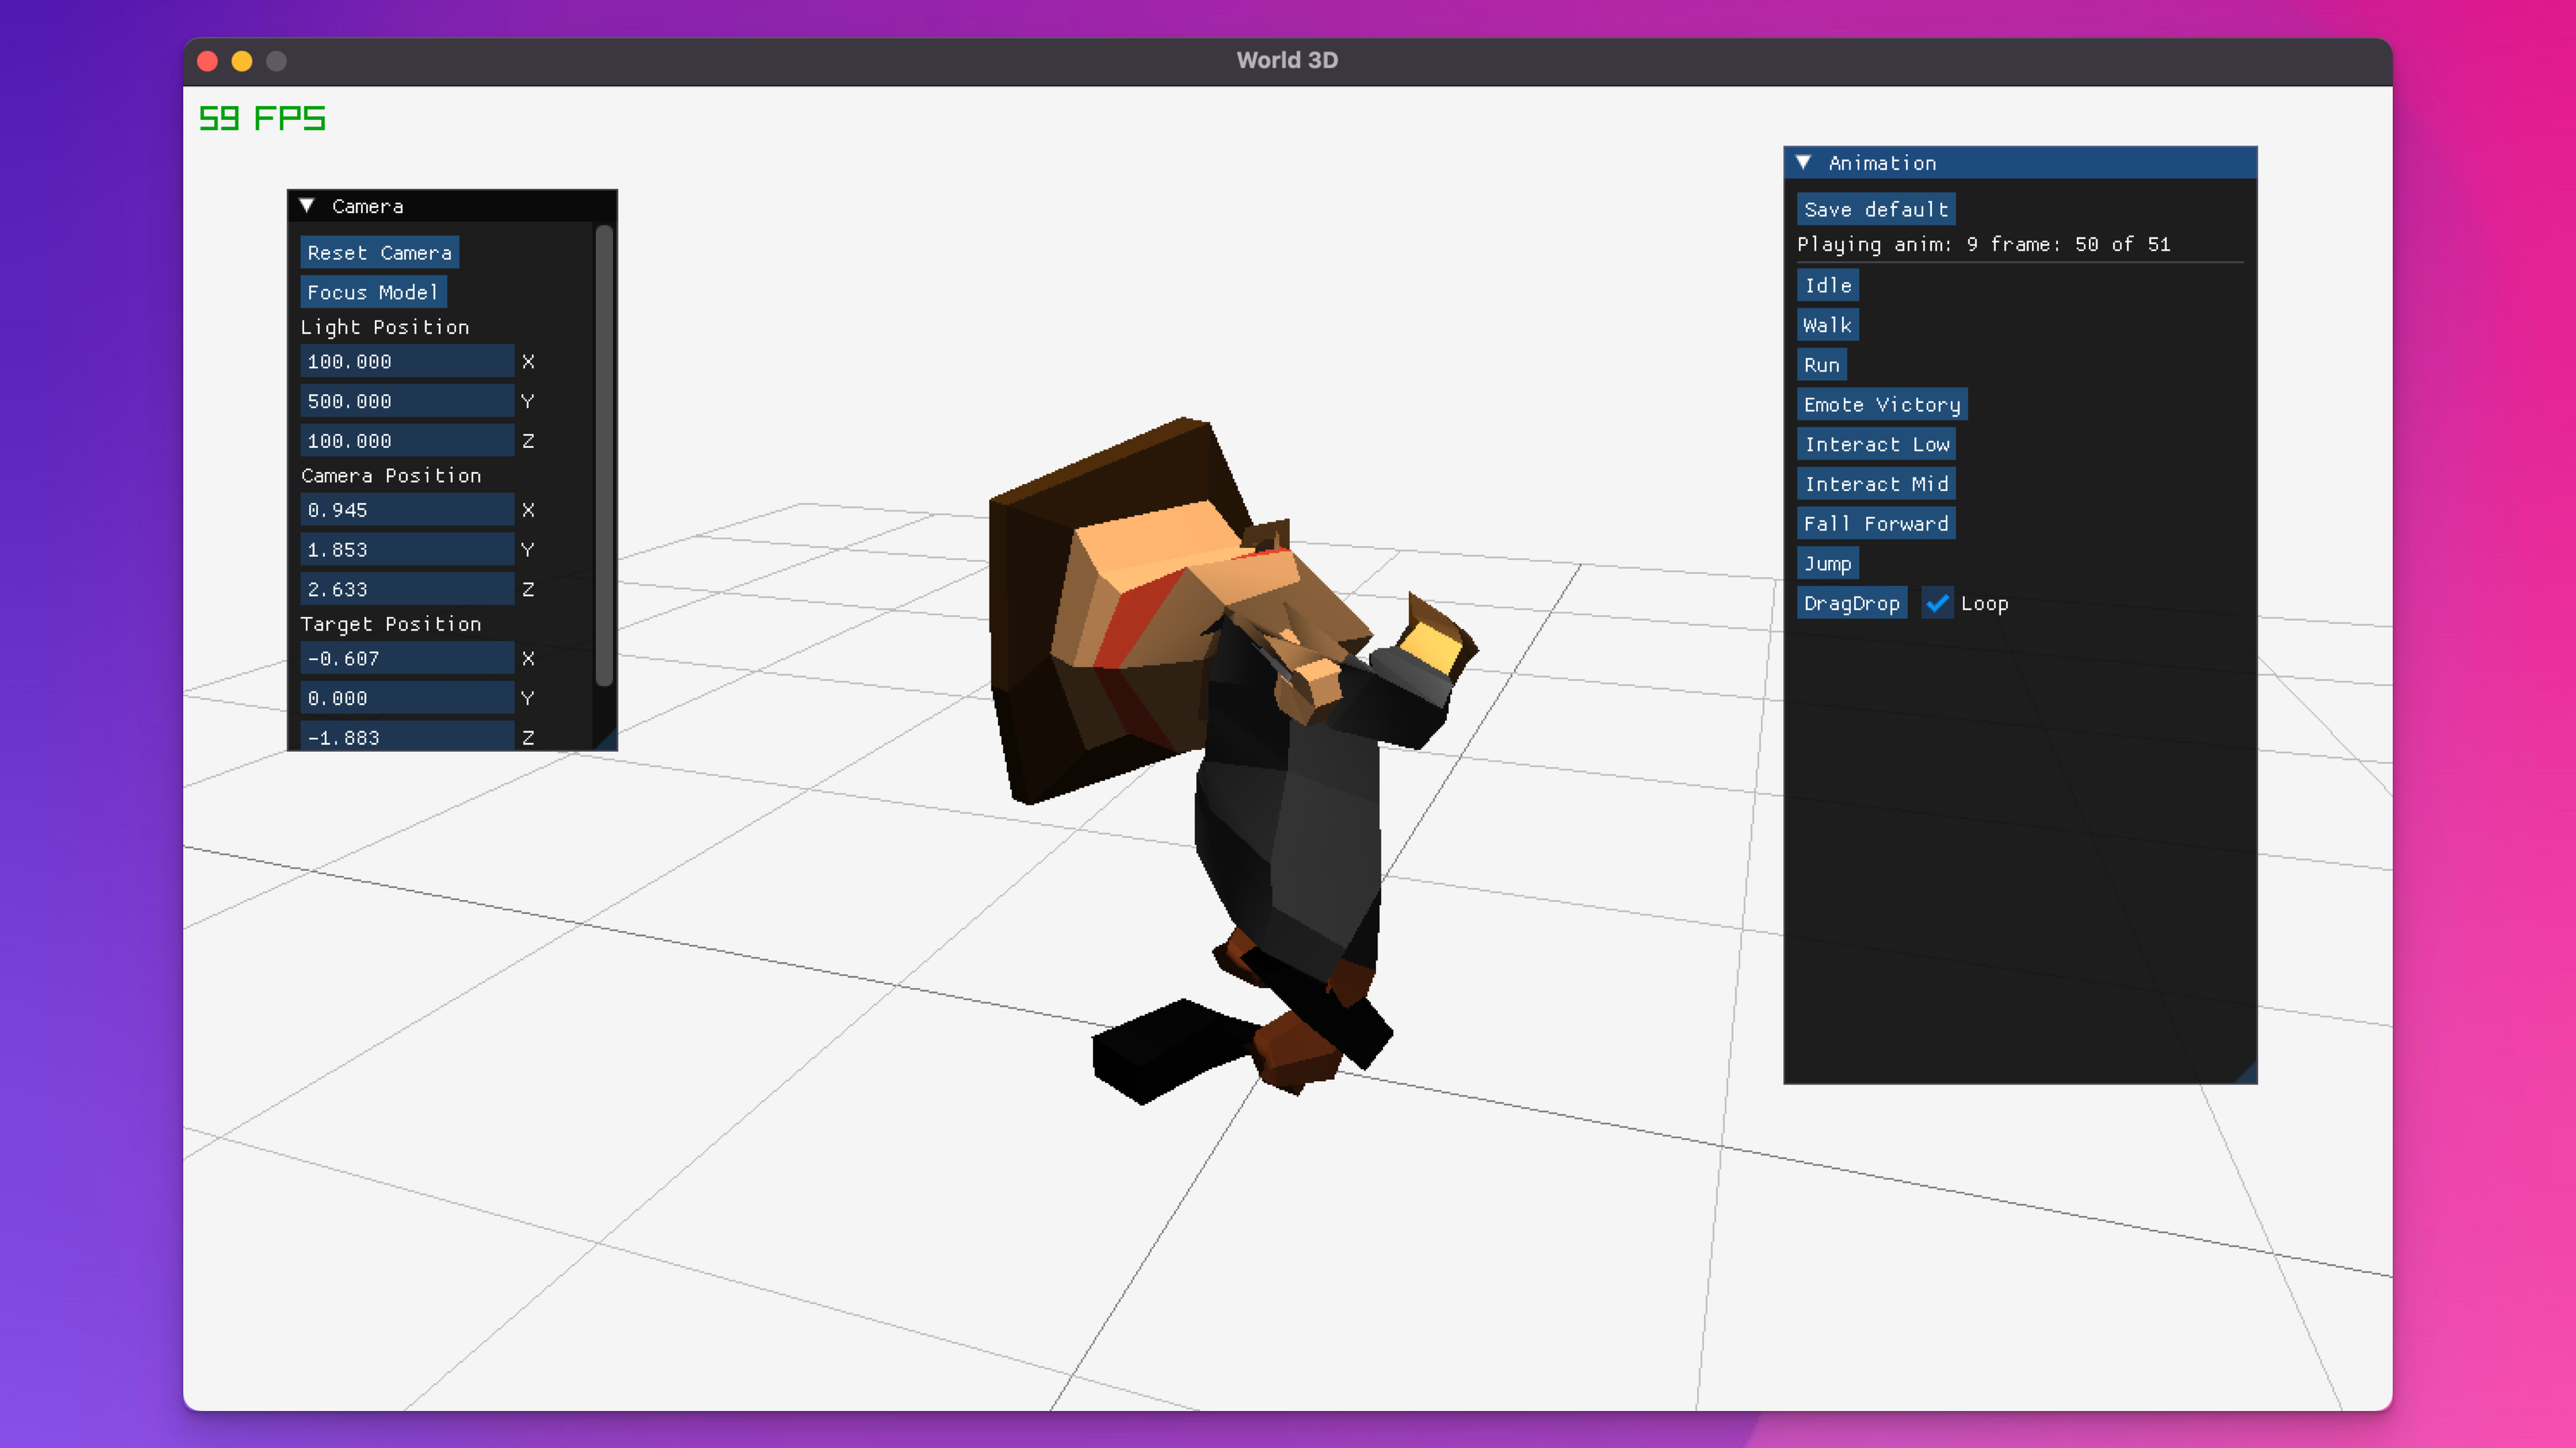Screen dimensions: 2576x1448
Task: Click the Reset Camera button
Action: 379,252
